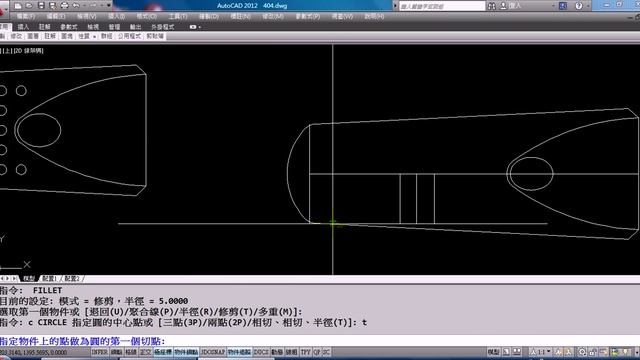Toggle 3DOSNAP in status bar
Image resolution: width=640 pixels, height=360 pixels.
[213, 352]
